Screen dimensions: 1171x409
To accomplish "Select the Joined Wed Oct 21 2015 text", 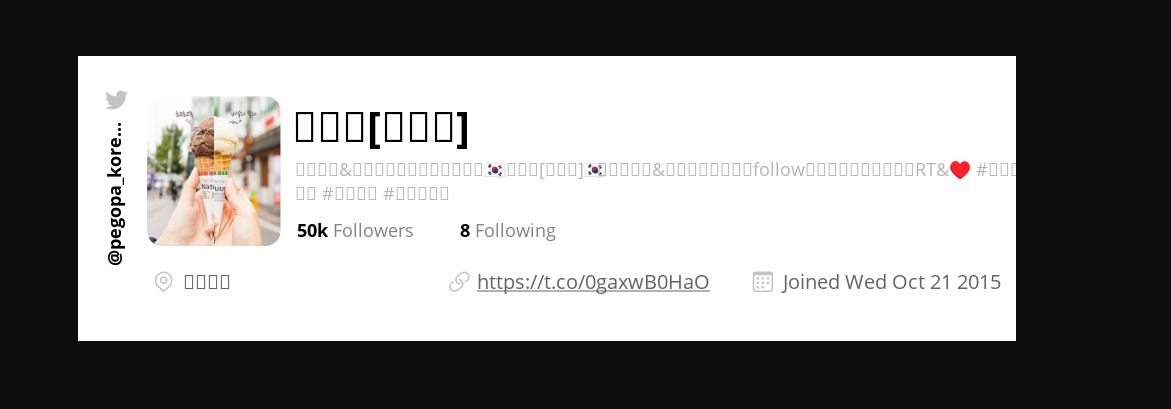I will (892, 282).
